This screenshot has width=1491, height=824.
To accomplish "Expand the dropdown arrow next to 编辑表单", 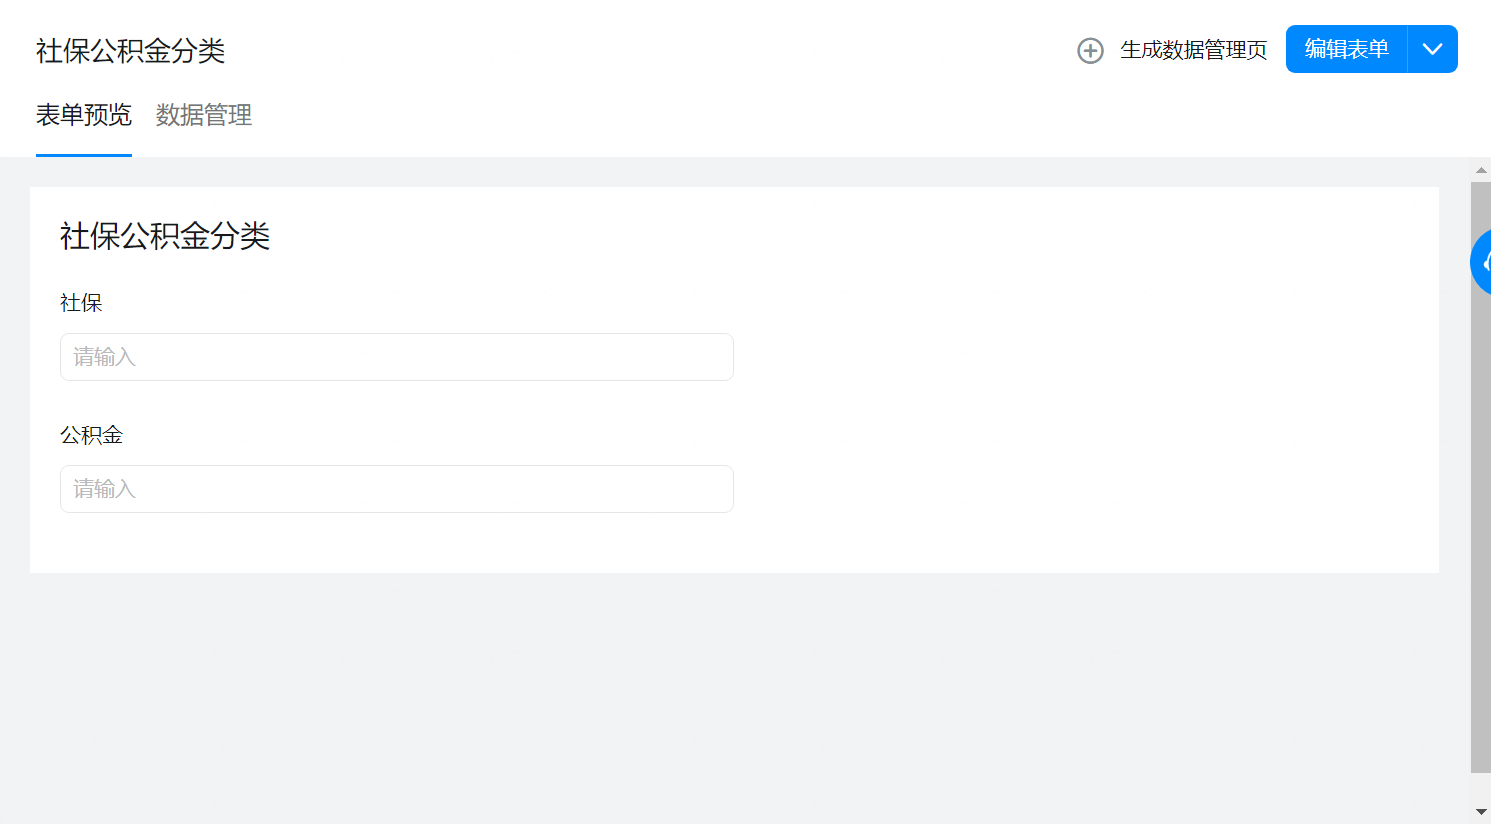I will coord(1432,49).
